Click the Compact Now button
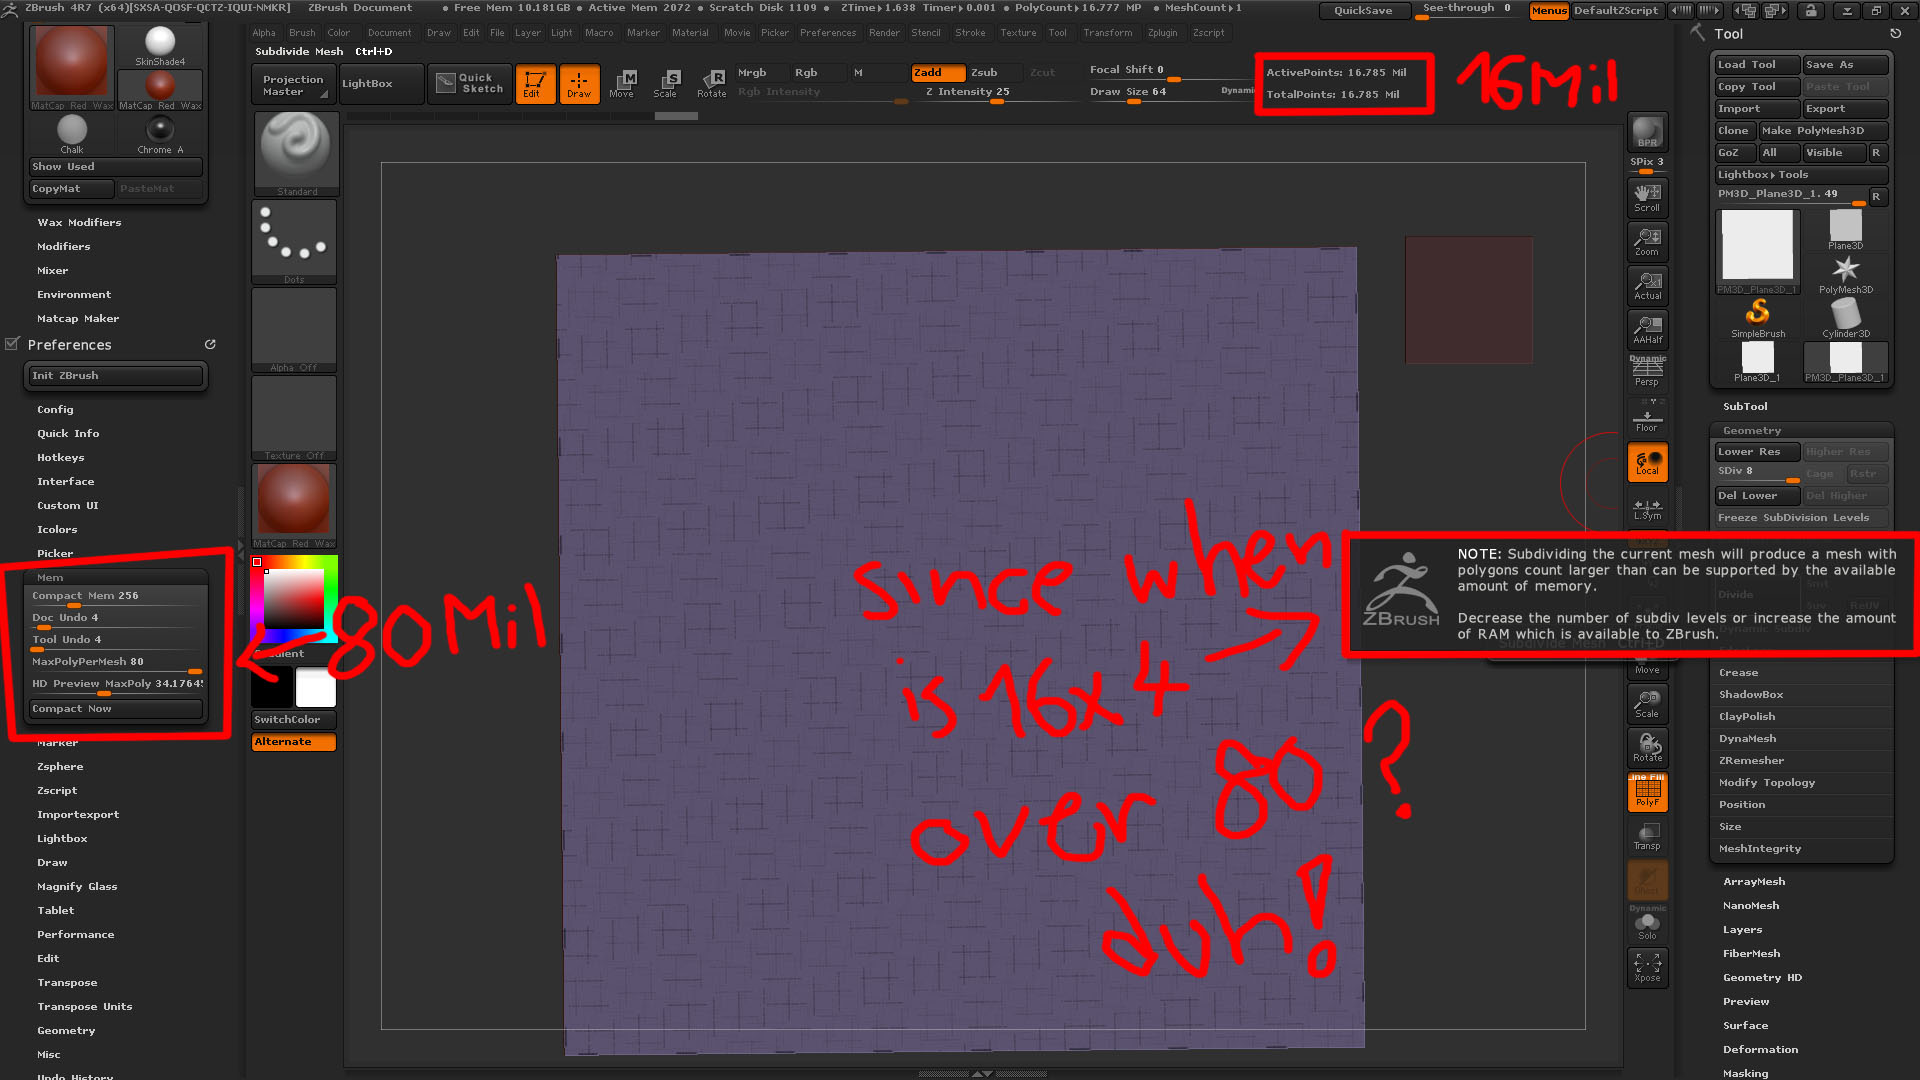This screenshot has height=1080, width=1920. click(116, 709)
